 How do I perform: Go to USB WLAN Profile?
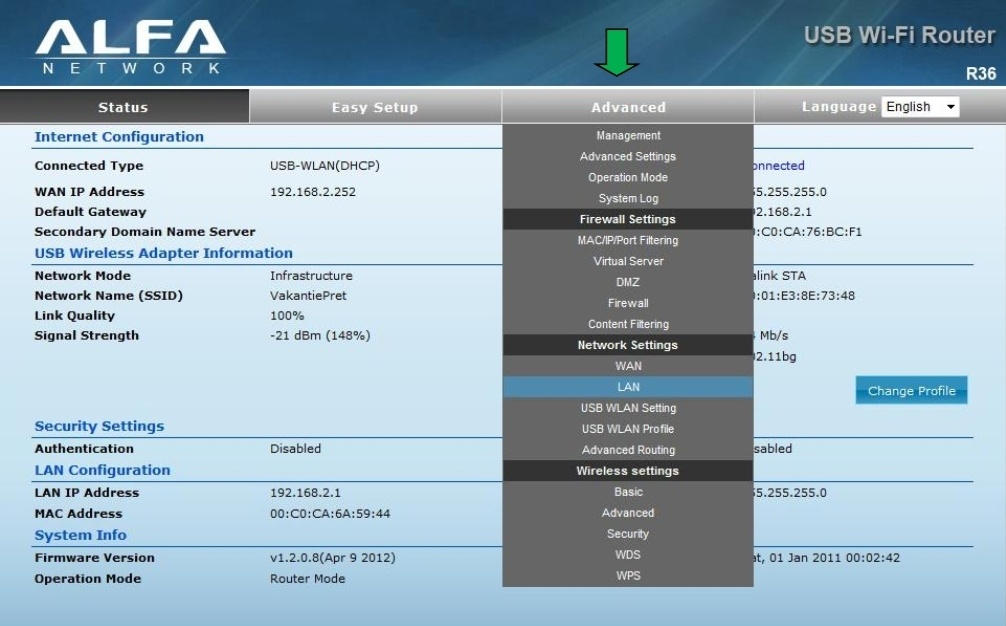(628, 428)
